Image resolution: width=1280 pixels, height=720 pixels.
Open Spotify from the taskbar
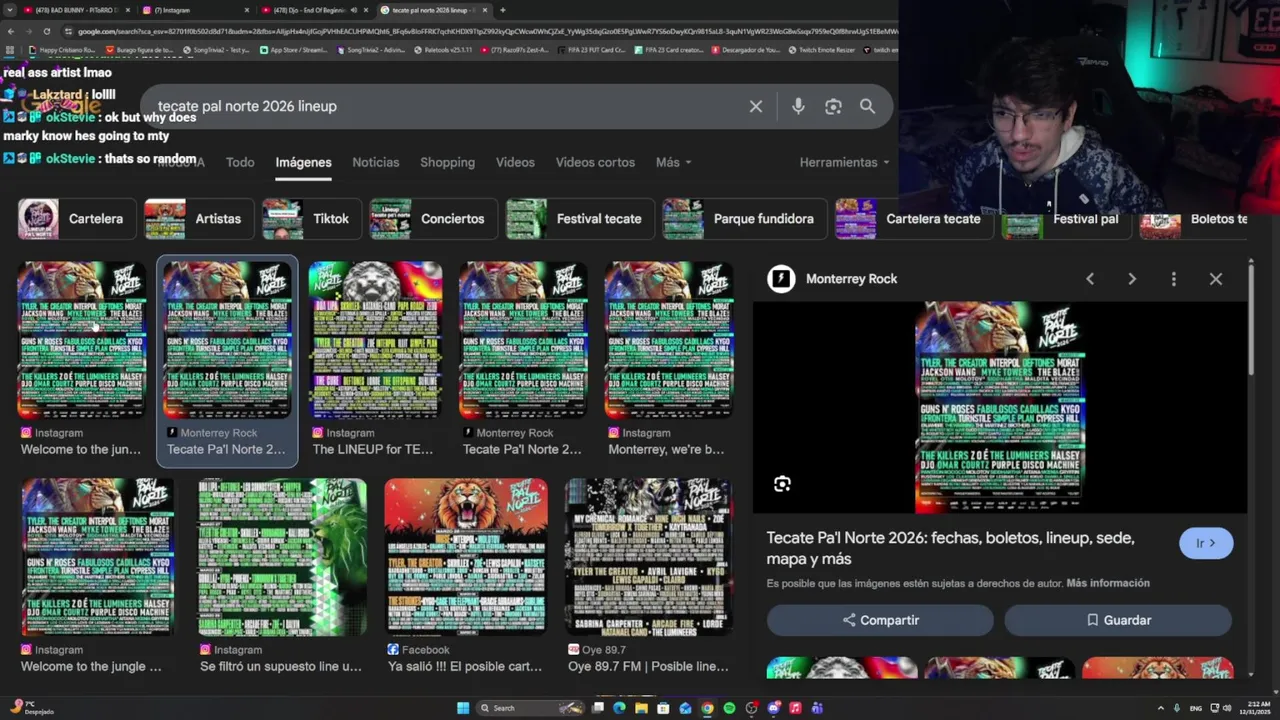click(729, 708)
